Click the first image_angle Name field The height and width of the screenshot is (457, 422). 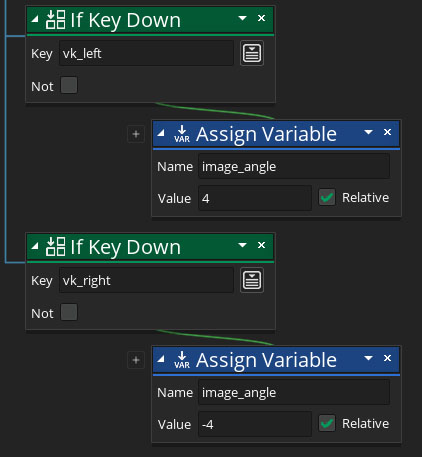coord(294,166)
